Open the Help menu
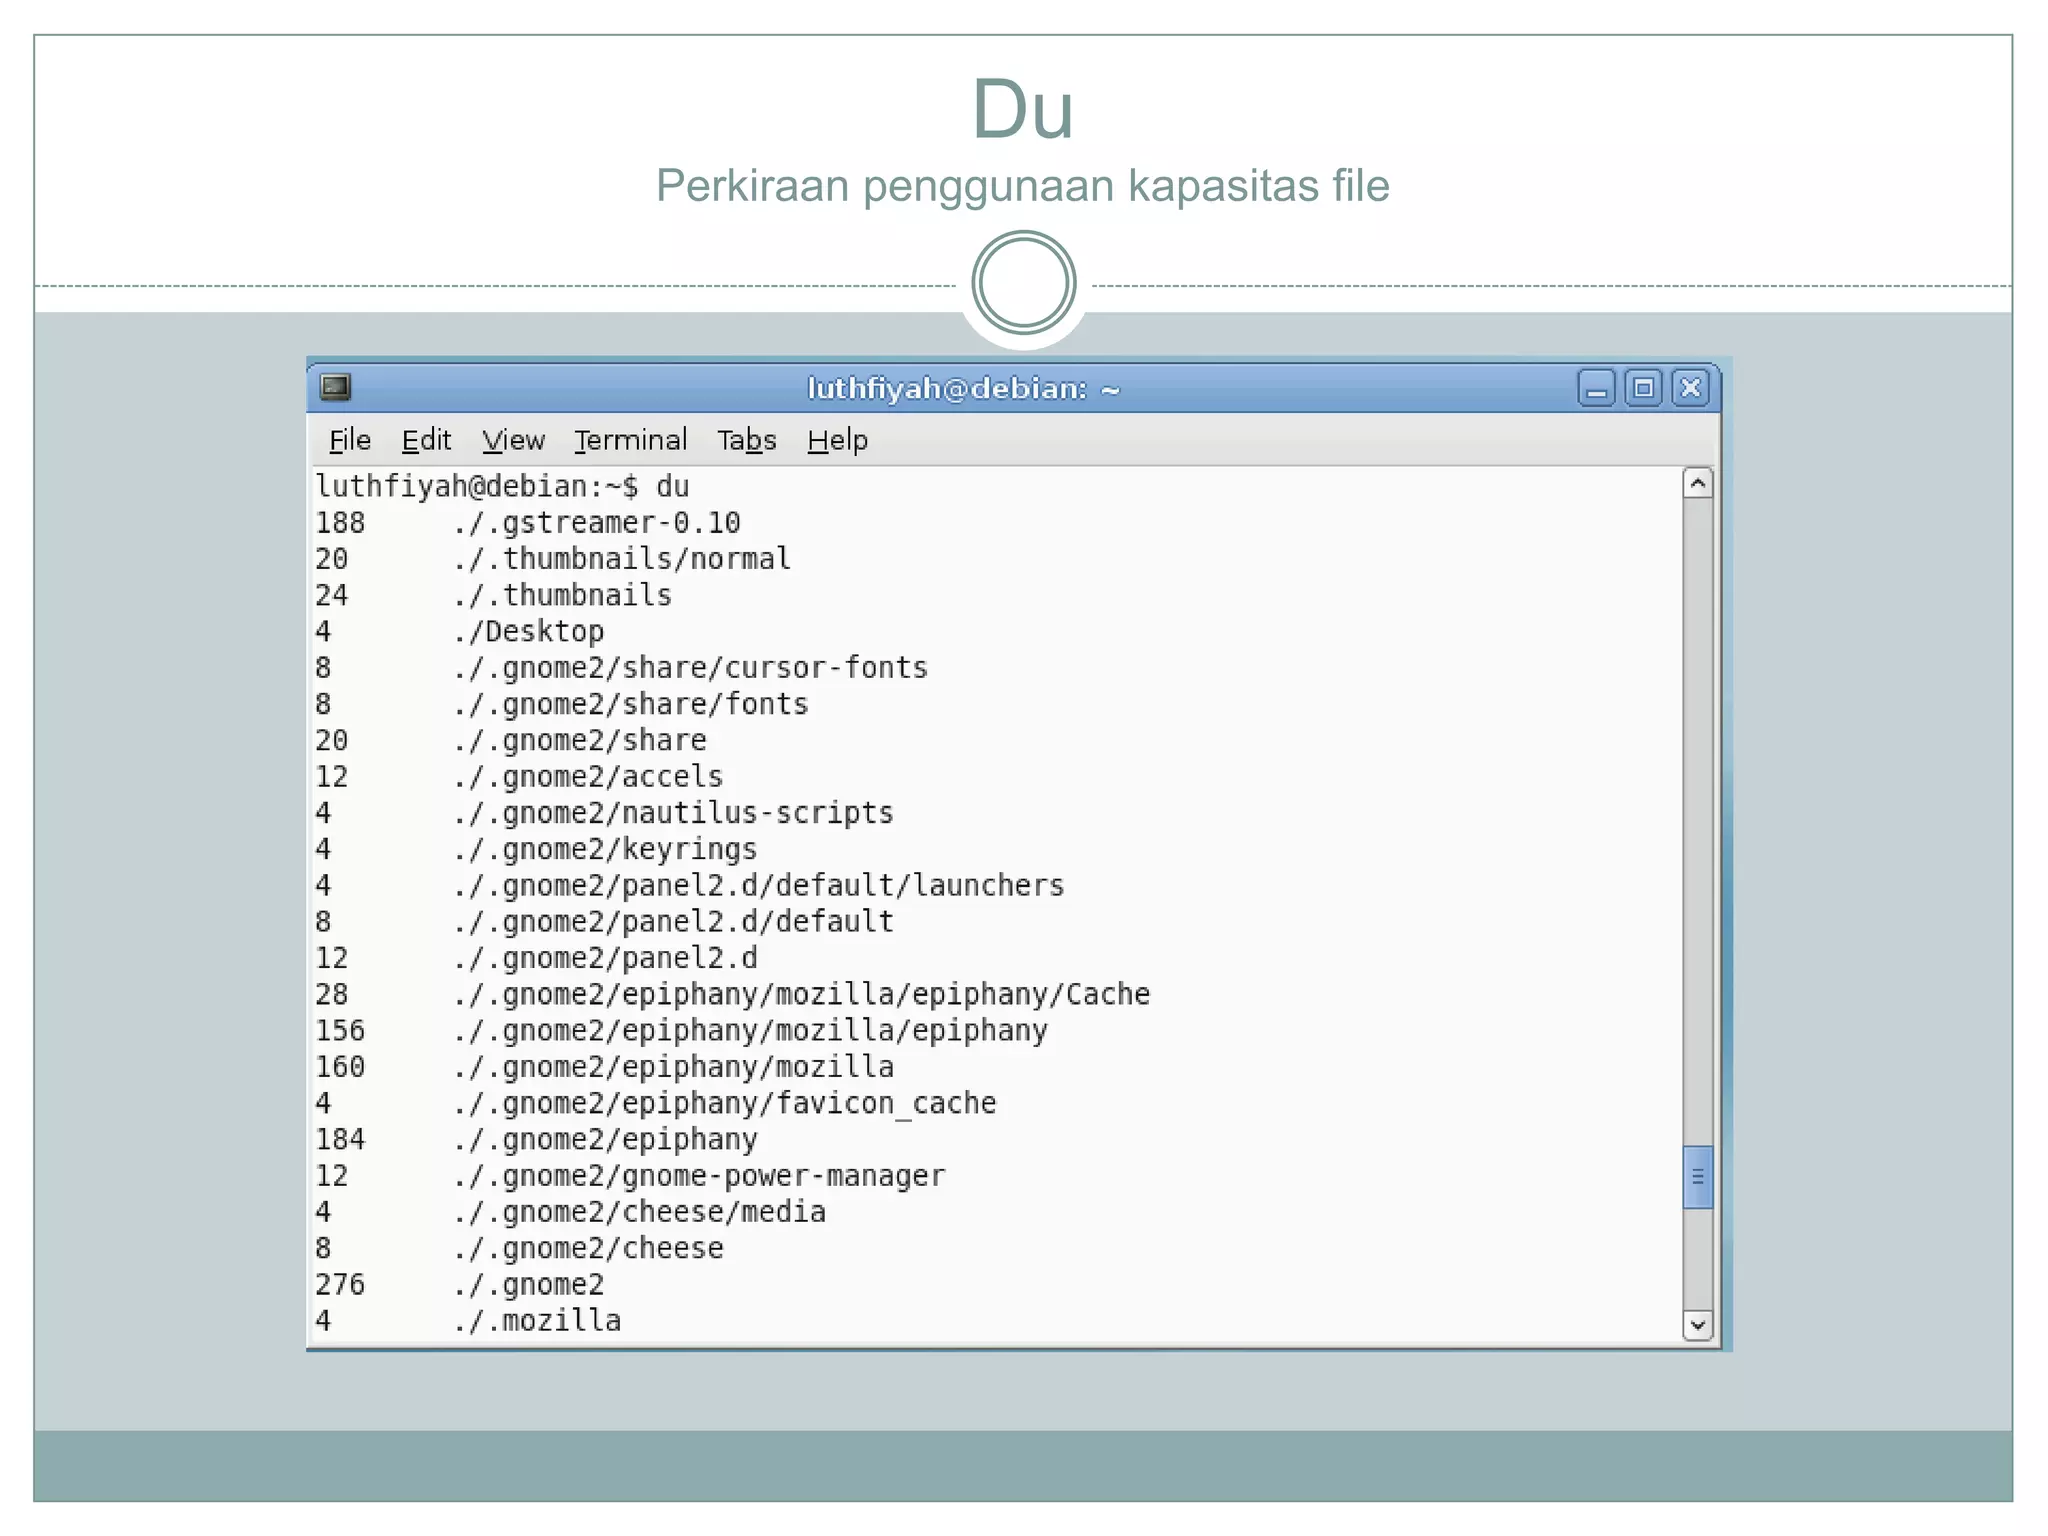The height and width of the screenshot is (1536, 2048). click(837, 440)
